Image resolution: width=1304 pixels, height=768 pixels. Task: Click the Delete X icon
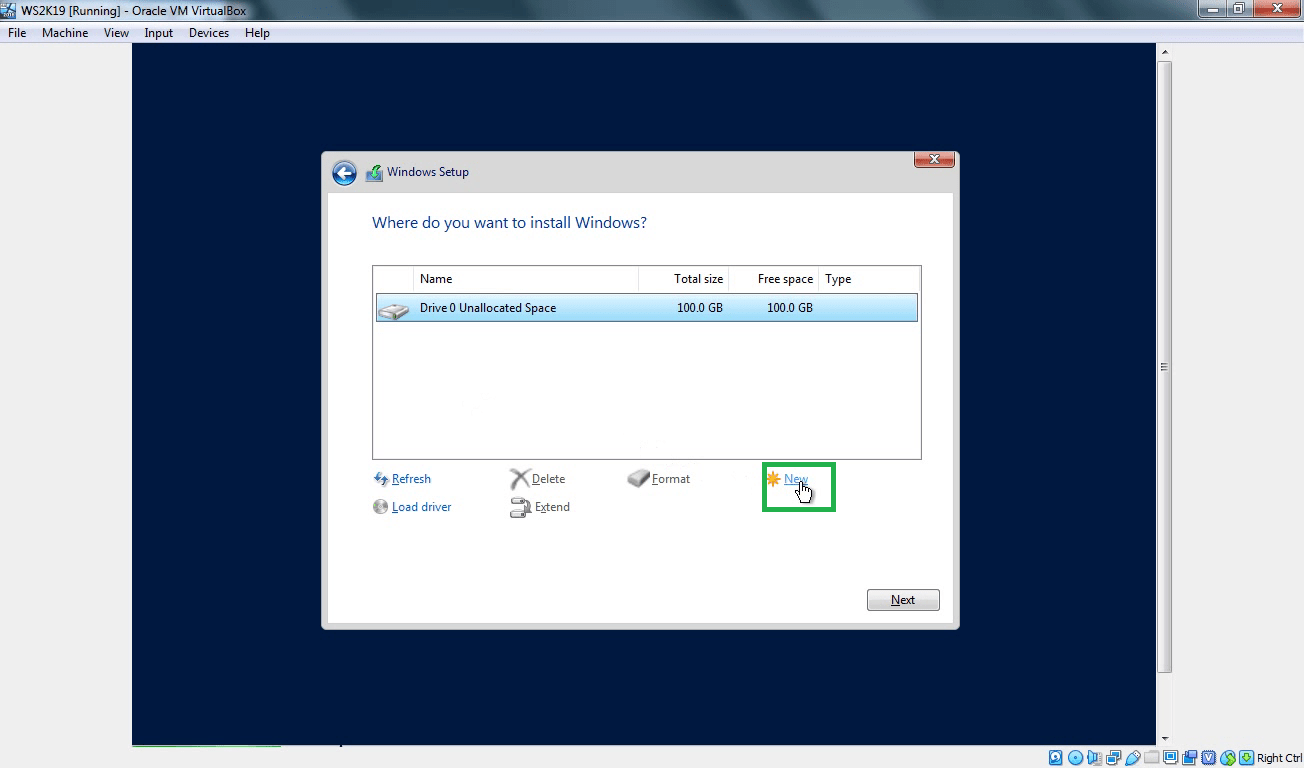519,479
